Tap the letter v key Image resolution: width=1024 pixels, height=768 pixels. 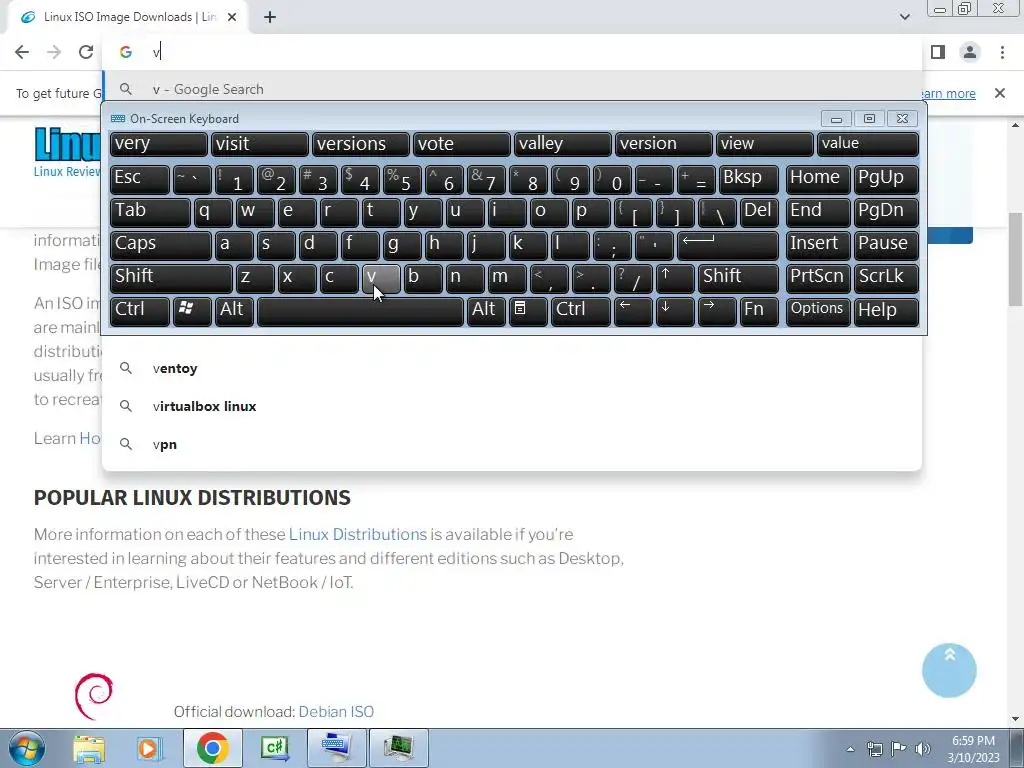pos(381,278)
